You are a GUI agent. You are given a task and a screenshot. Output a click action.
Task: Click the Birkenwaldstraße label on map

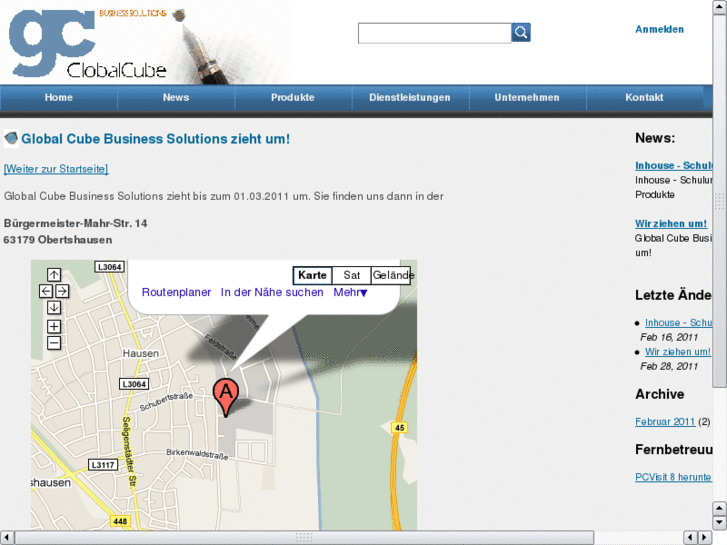pyautogui.click(x=198, y=454)
